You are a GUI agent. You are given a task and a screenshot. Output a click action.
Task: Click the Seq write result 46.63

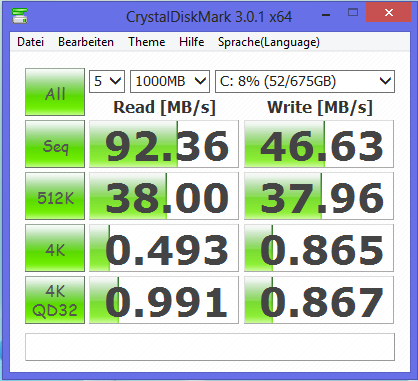[x=319, y=144]
